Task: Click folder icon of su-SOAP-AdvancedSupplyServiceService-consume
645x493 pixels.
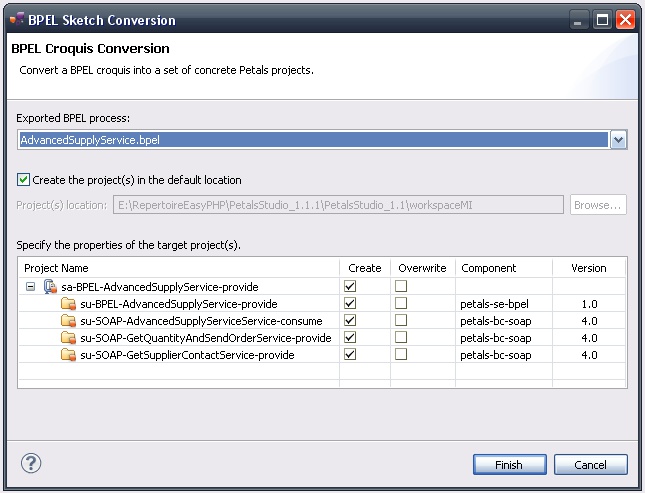Action: click(68, 321)
